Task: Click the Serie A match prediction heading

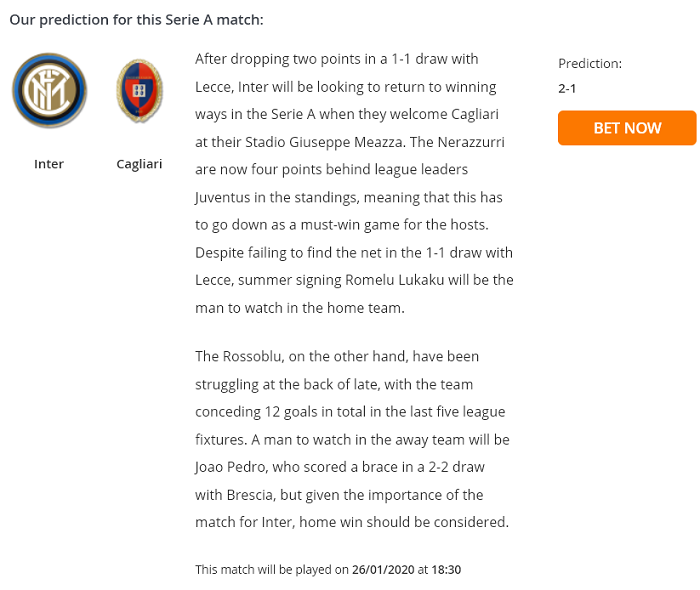Action: click(x=136, y=19)
